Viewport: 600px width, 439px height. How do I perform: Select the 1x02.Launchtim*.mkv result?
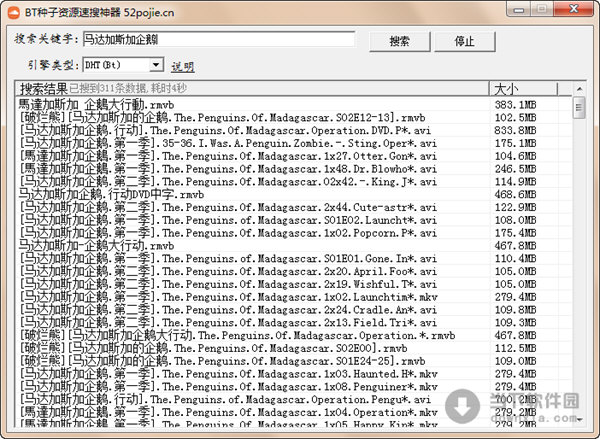[228, 297]
